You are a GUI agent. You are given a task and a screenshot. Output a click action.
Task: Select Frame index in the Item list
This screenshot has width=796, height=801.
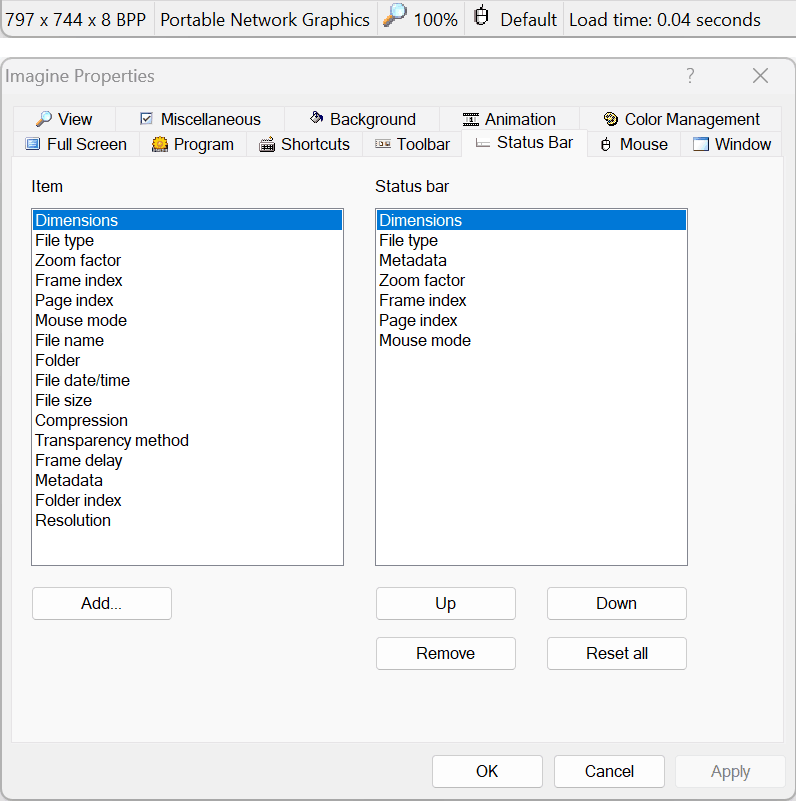[x=188, y=280]
